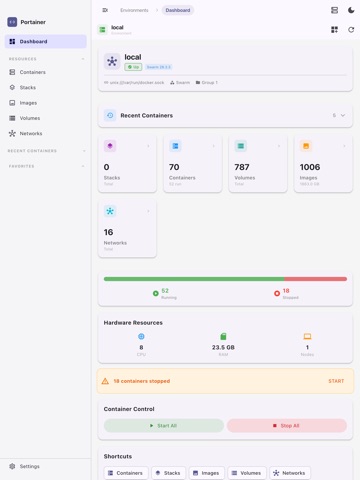Image resolution: width=360 pixels, height=480 pixels.
Task: Click the green local environment icon in the header
Action: 102,30
